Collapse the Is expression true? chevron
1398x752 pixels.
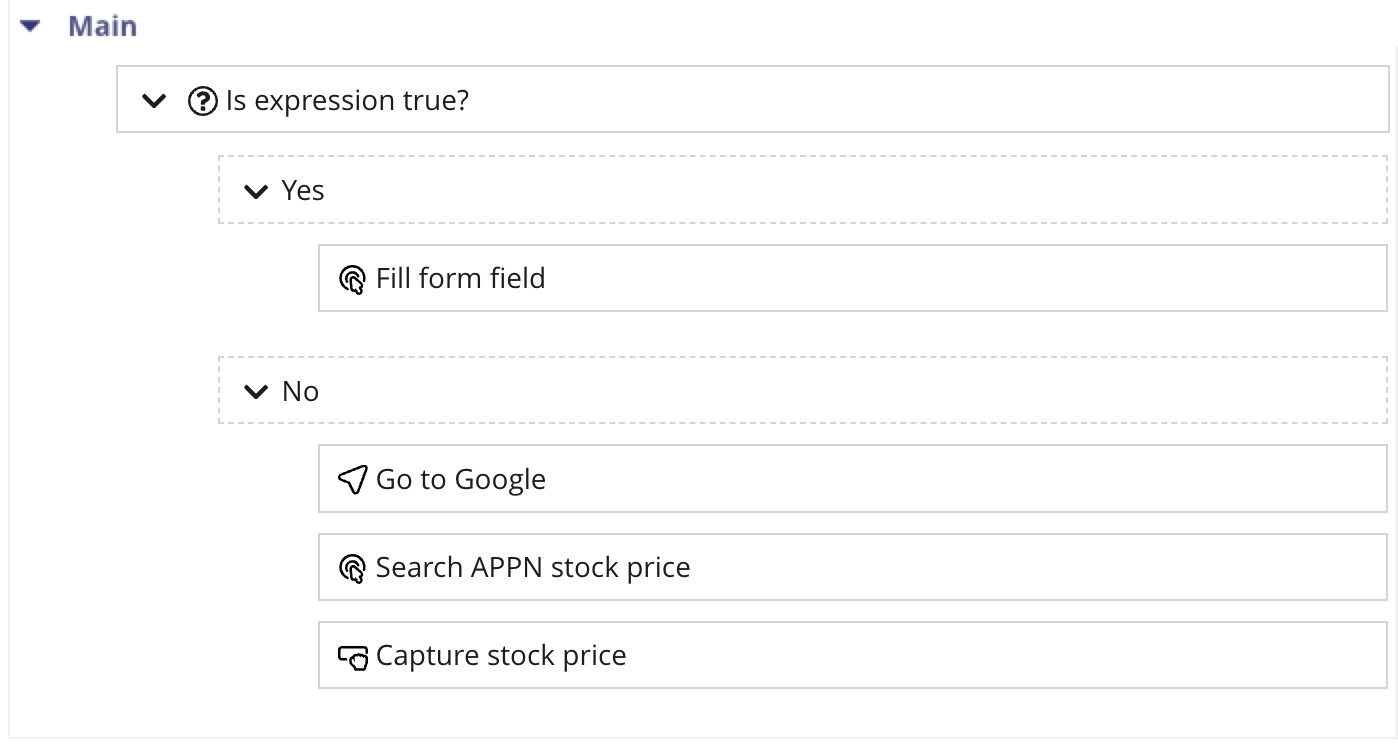coord(153,101)
